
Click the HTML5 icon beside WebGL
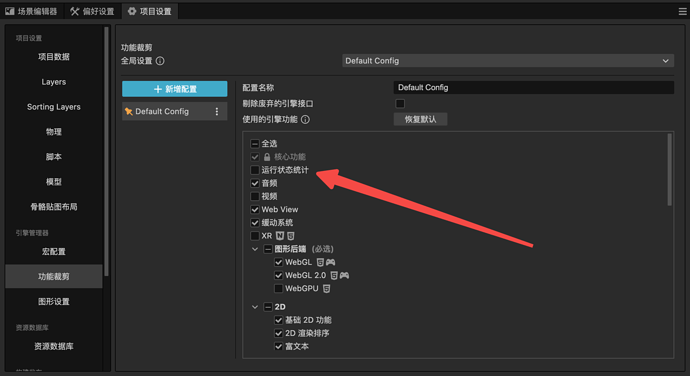320,262
